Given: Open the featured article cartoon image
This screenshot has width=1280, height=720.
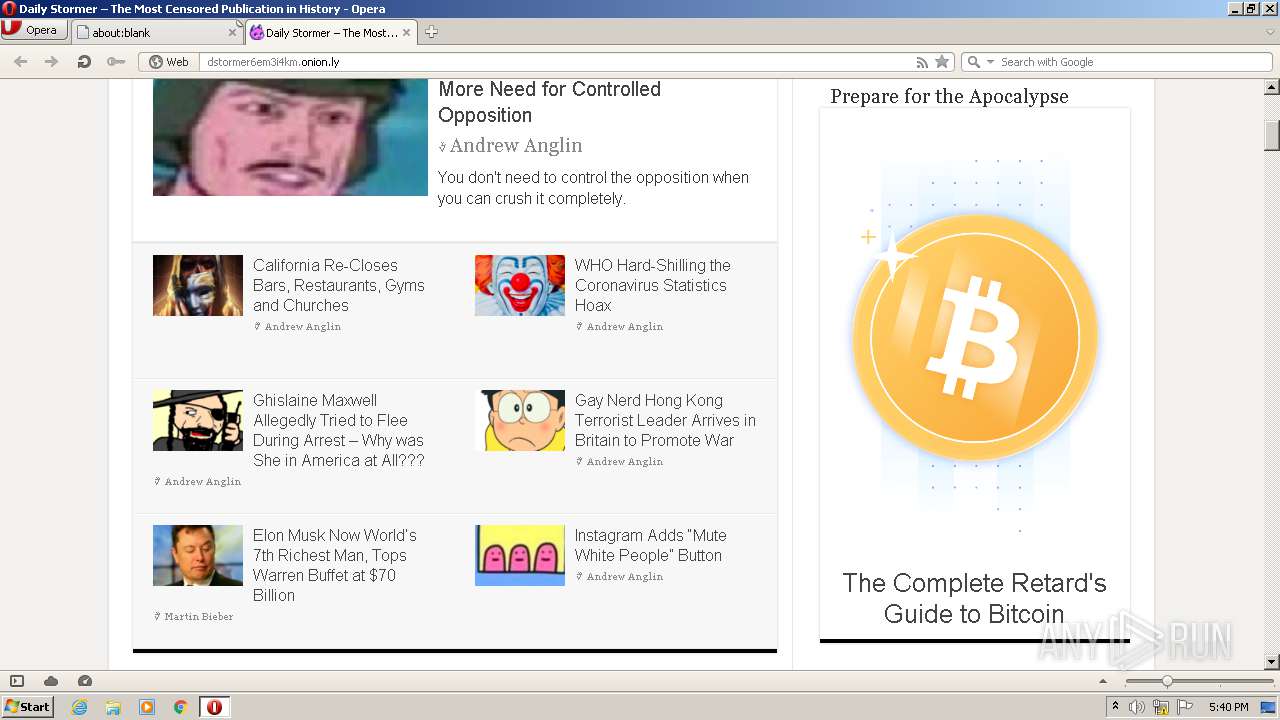Looking at the screenshot, I should click(290, 137).
